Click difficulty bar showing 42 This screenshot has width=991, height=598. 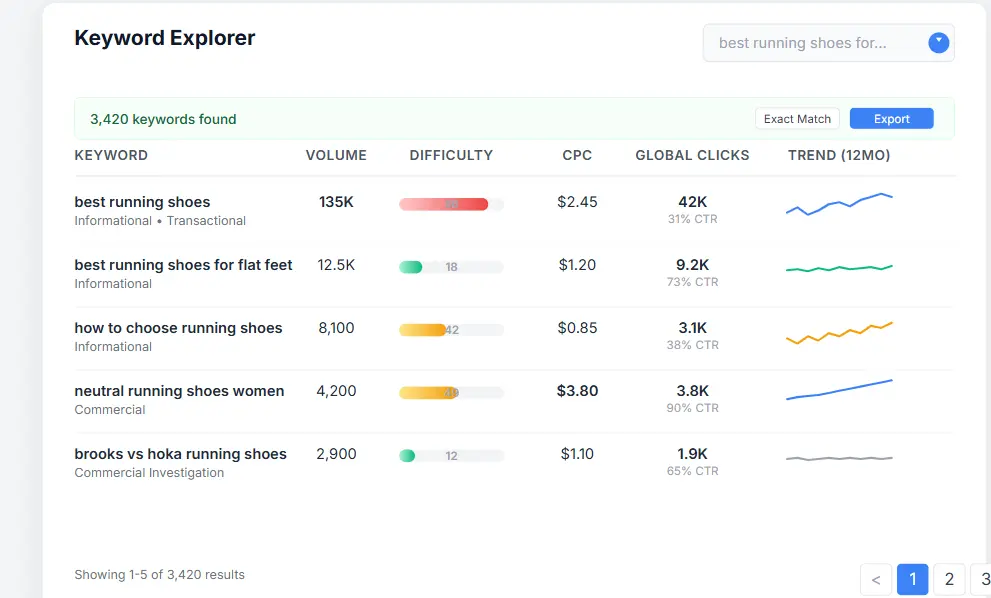click(451, 330)
